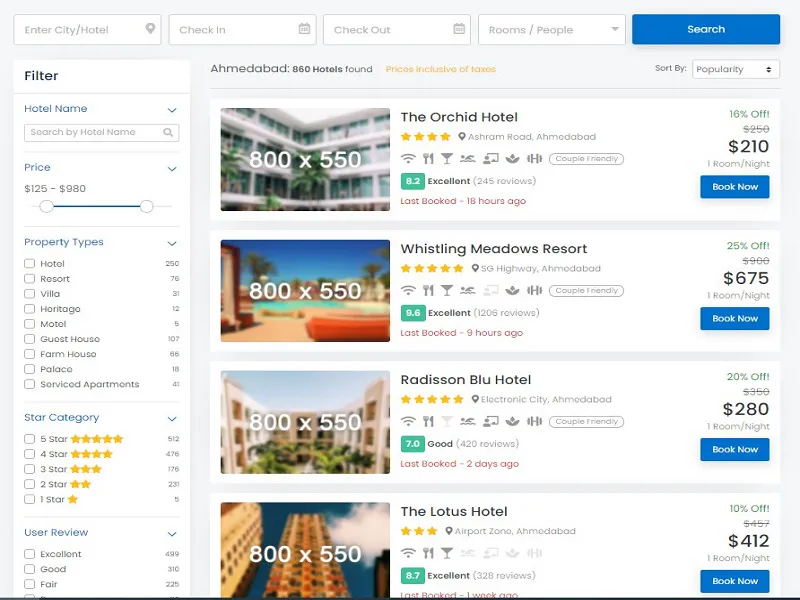Click the spa icon for Radisson Blu Hotel
The image size is (800, 600).
click(x=512, y=421)
